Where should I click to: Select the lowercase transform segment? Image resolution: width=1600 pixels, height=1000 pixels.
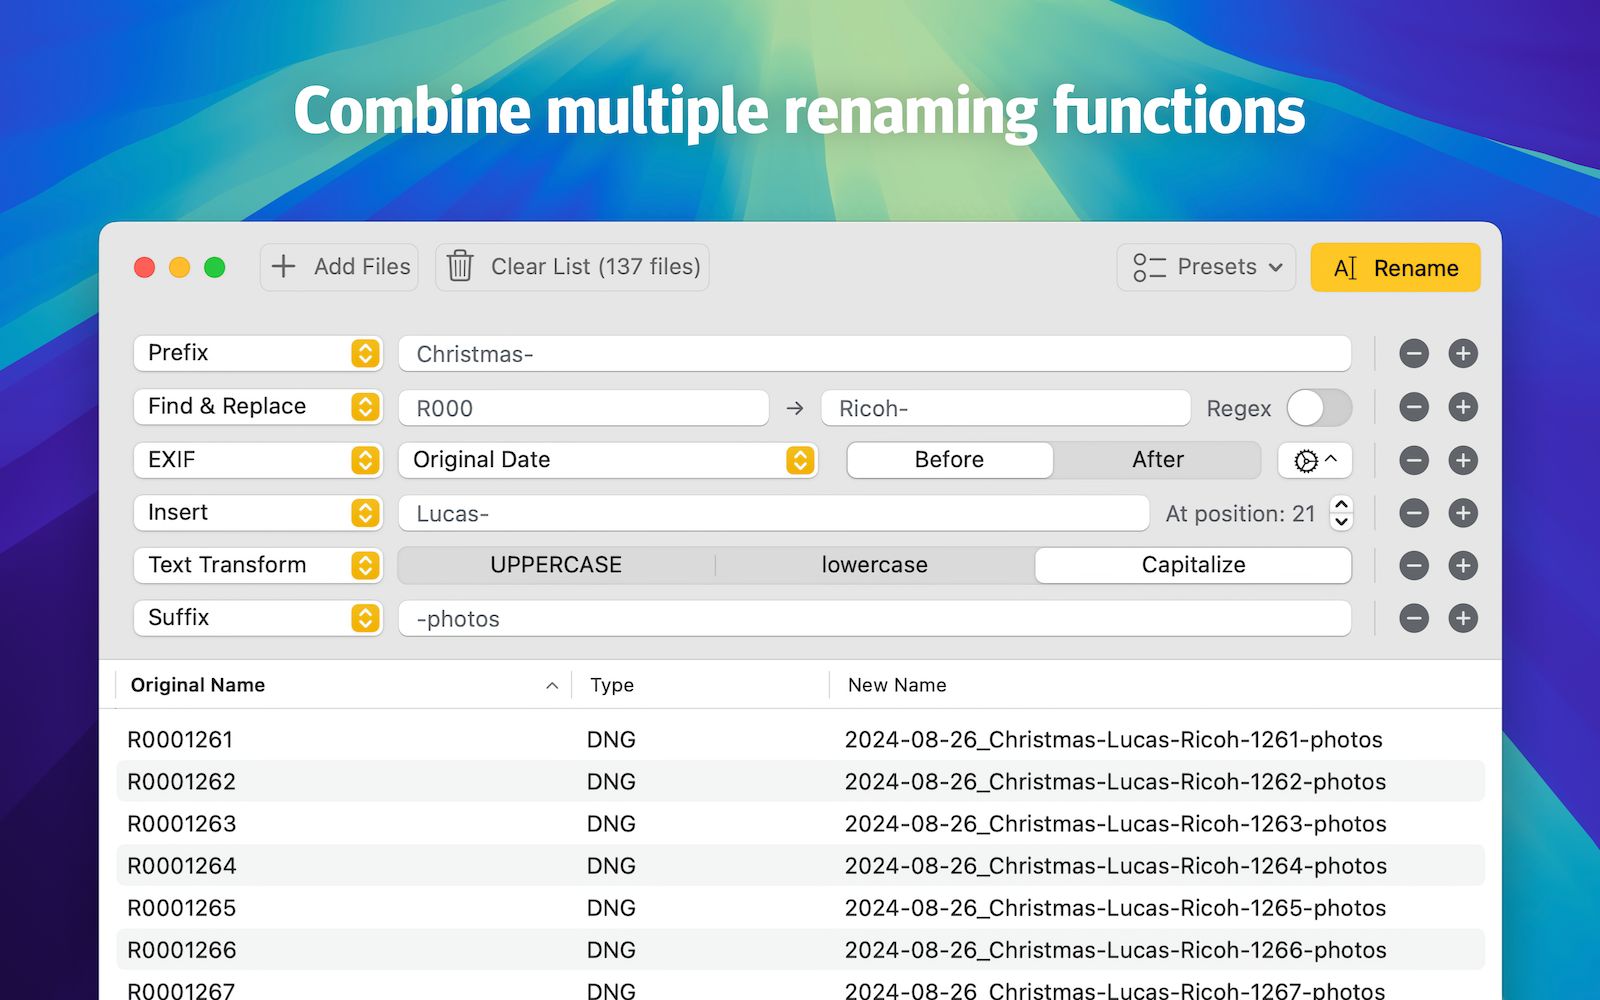tap(874, 564)
